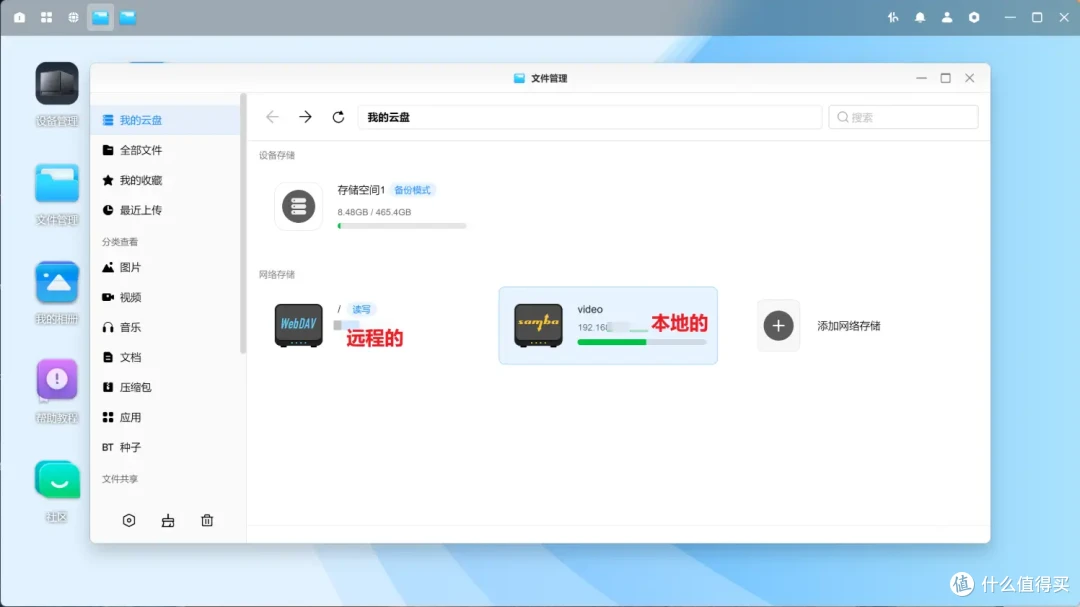Image resolution: width=1080 pixels, height=607 pixels.
Task: Open the samba video network storage
Action: (538, 325)
